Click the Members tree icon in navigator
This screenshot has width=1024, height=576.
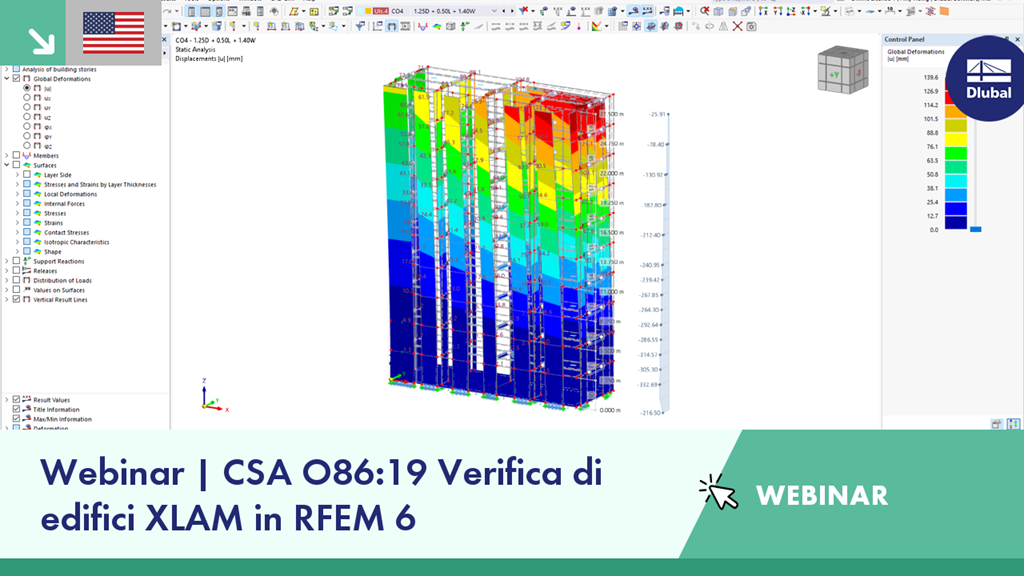(27, 155)
